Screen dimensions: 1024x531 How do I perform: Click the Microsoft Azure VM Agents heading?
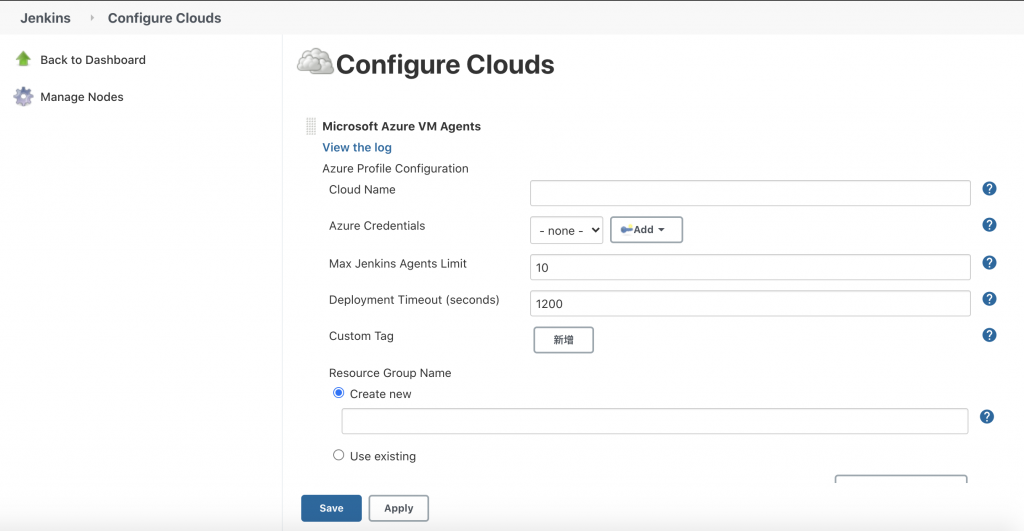point(402,126)
